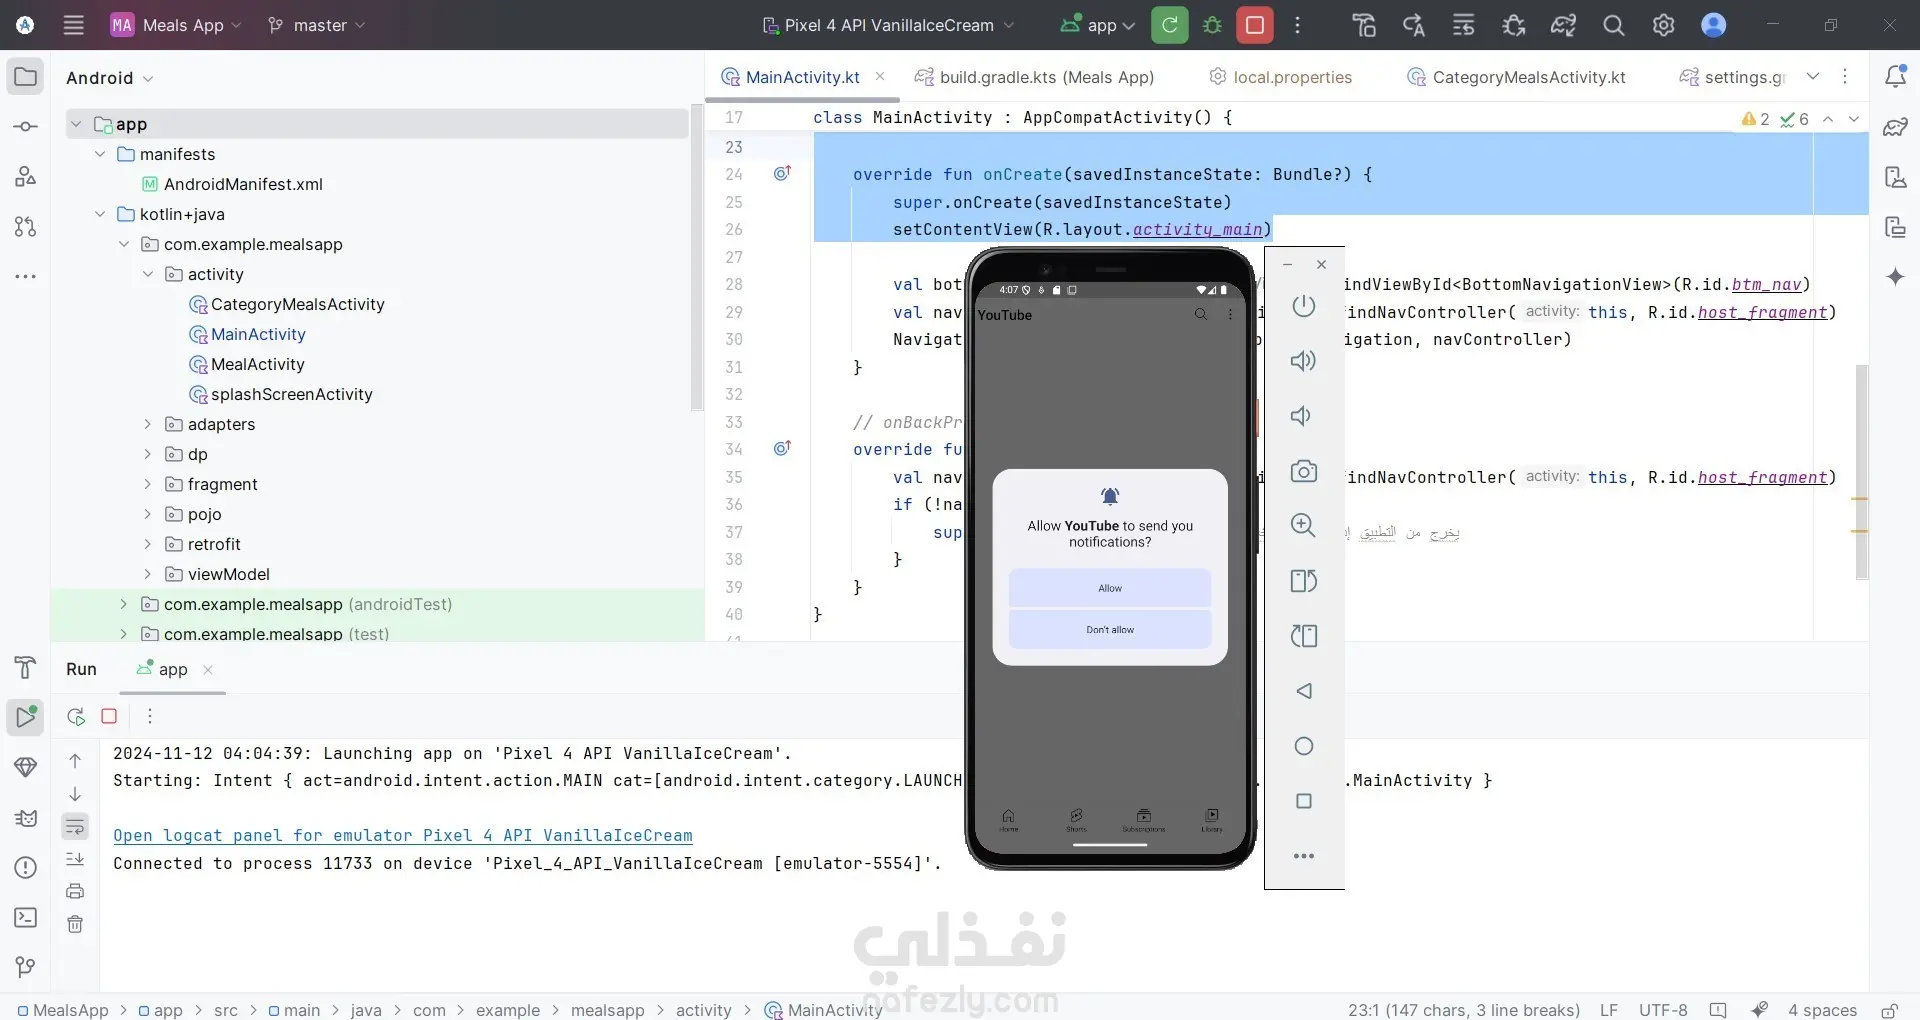
Task: Open Build tool window hammer icon
Action: (x=25, y=667)
